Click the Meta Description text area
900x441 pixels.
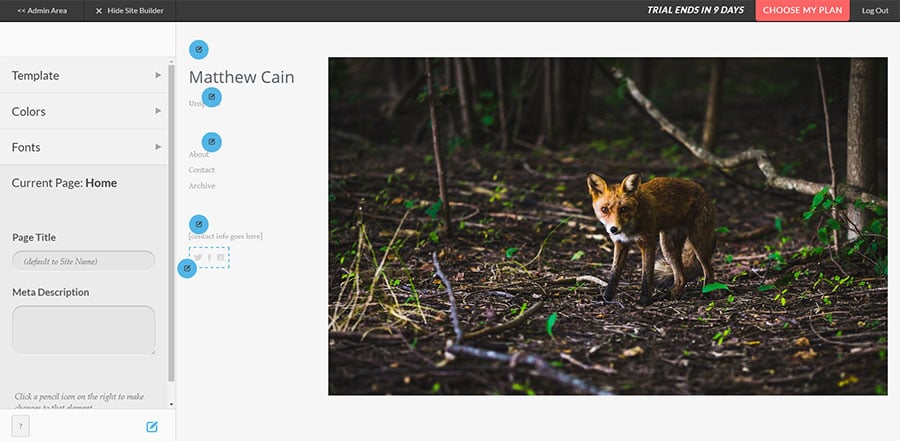[x=83, y=330]
